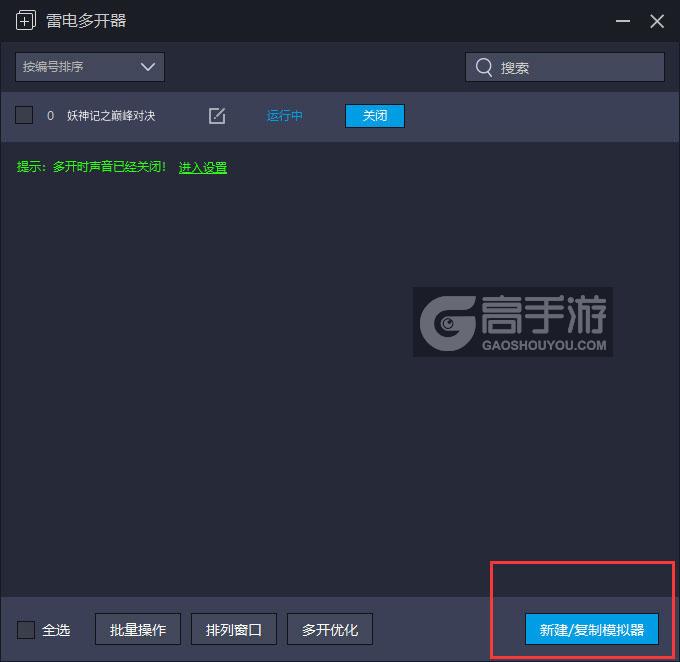
Task: Click the 雷电多开器 logo icon in title bar
Action: click(x=25, y=21)
